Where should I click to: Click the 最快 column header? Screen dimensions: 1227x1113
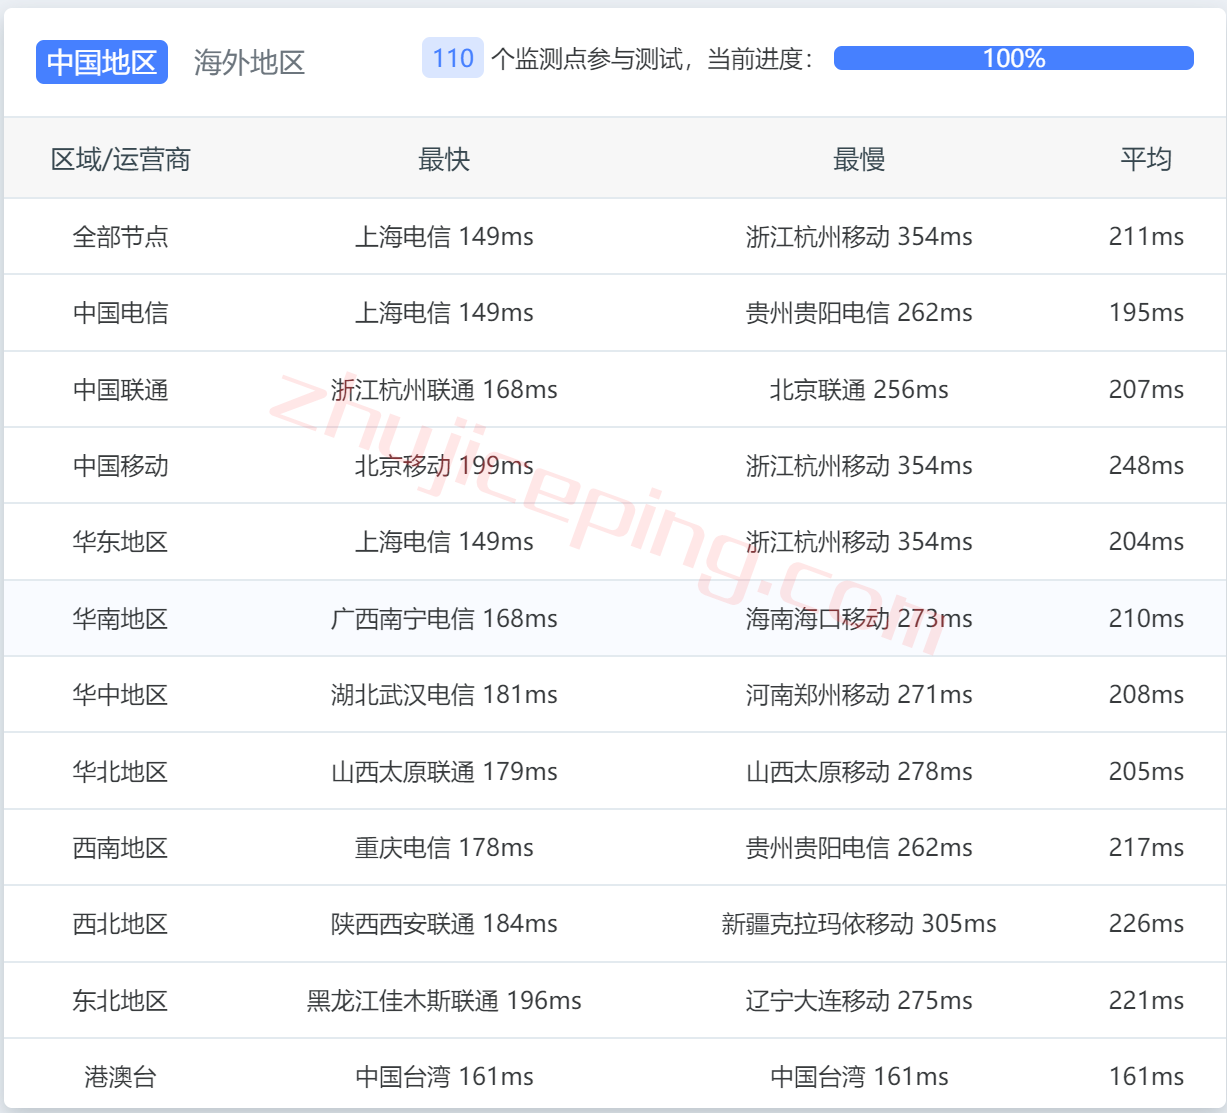444,159
